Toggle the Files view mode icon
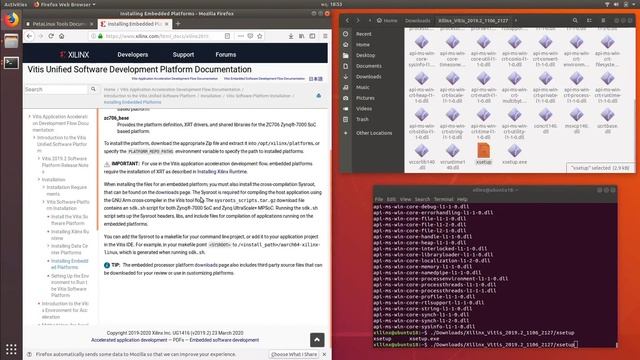The height and width of the screenshot is (360, 640). [x=589, y=20]
